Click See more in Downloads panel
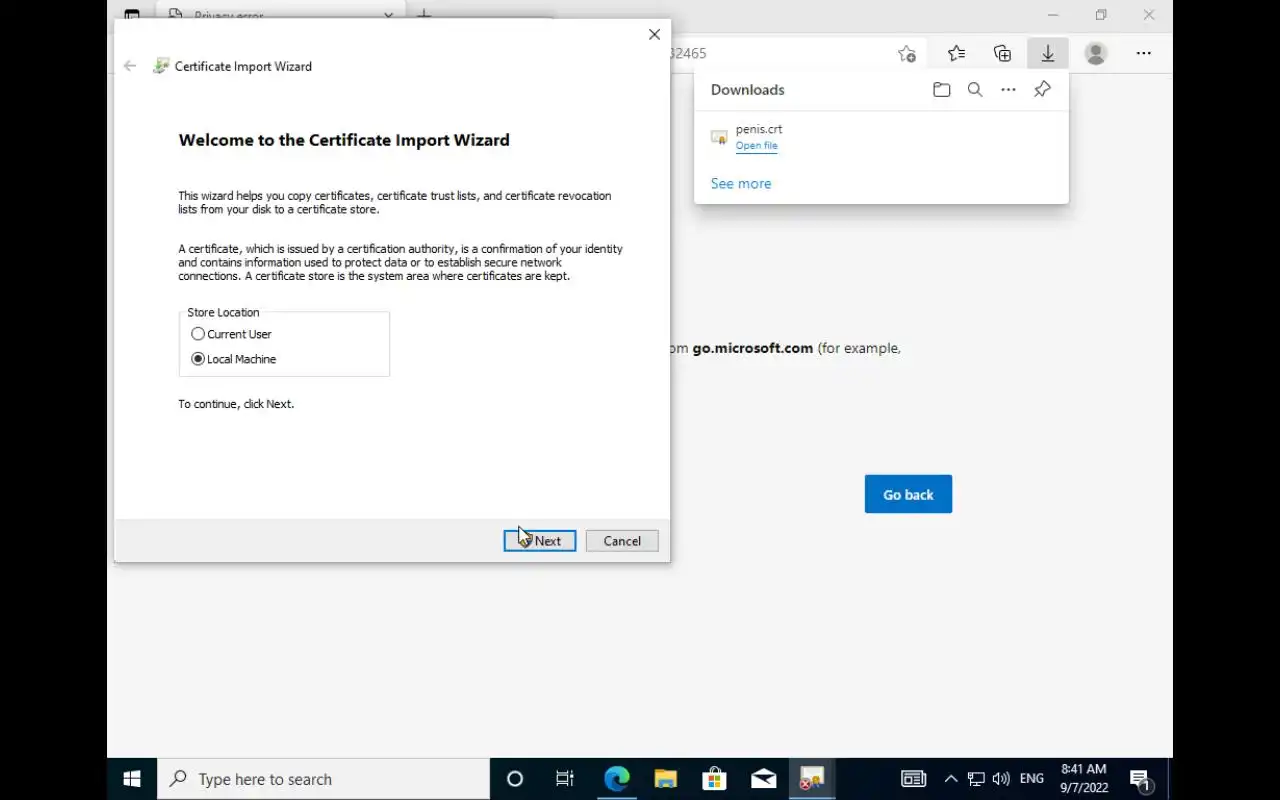This screenshot has width=1280, height=800. pyautogui.click(x=741, y=184)
